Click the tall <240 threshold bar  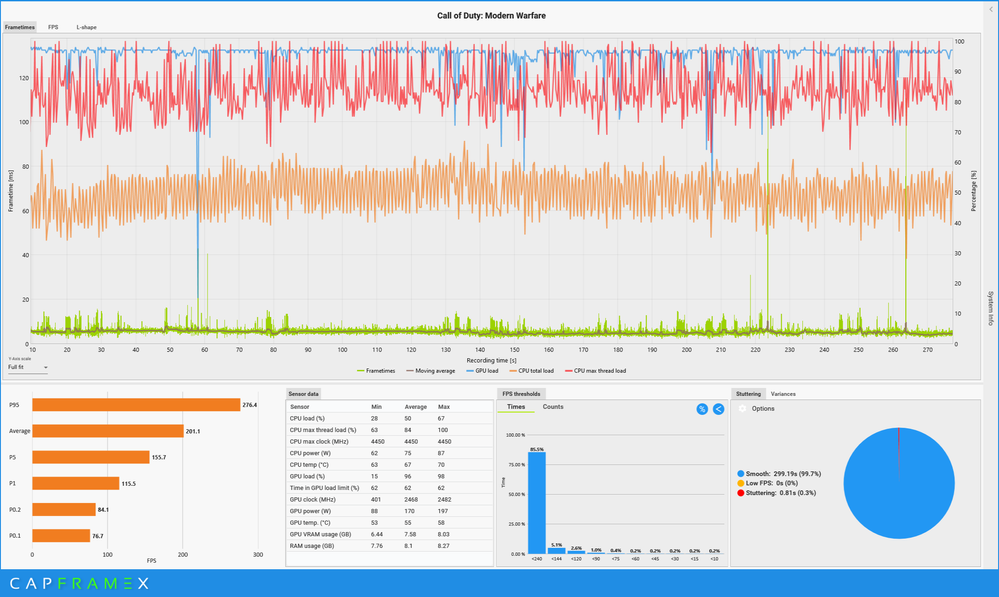click(x=537, y=503)
